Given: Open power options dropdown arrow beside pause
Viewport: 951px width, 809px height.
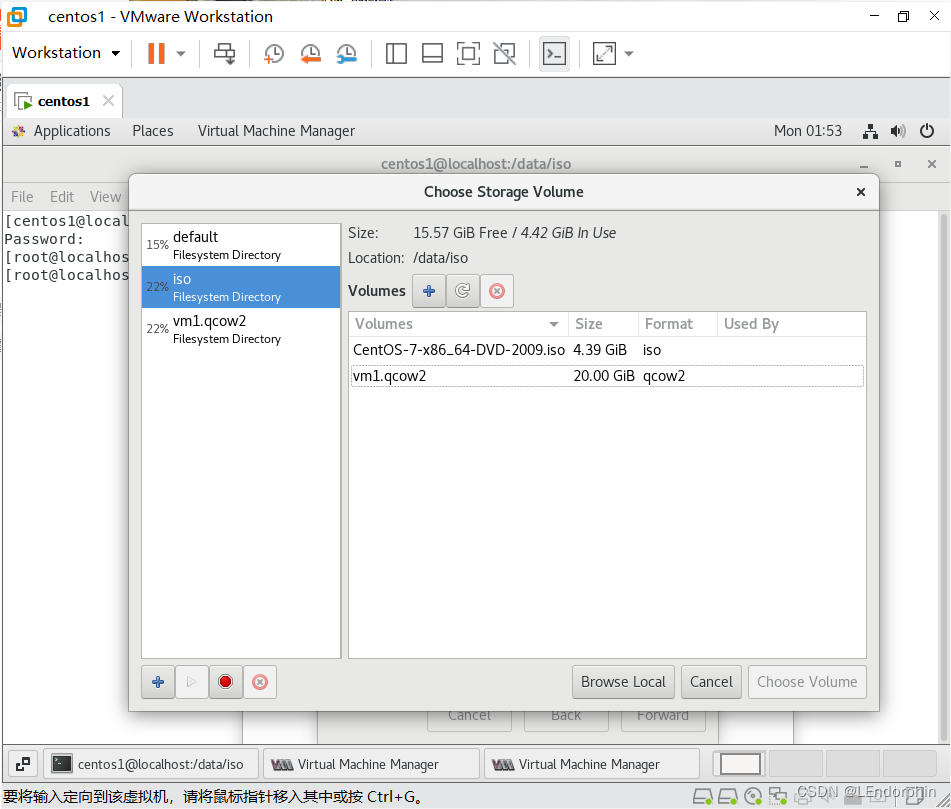Looking at the screenshot, I should coord(181,53).
